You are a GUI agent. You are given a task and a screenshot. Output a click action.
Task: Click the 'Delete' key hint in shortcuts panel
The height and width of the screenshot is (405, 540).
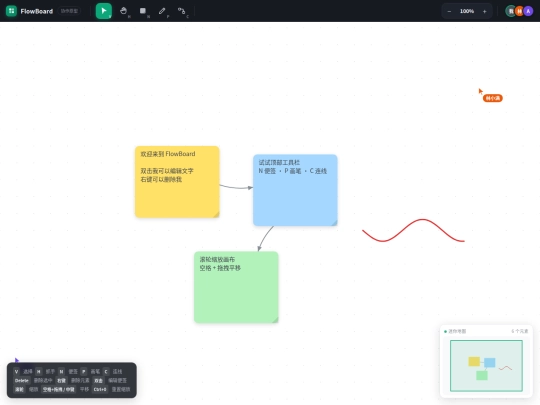[22, 381]
